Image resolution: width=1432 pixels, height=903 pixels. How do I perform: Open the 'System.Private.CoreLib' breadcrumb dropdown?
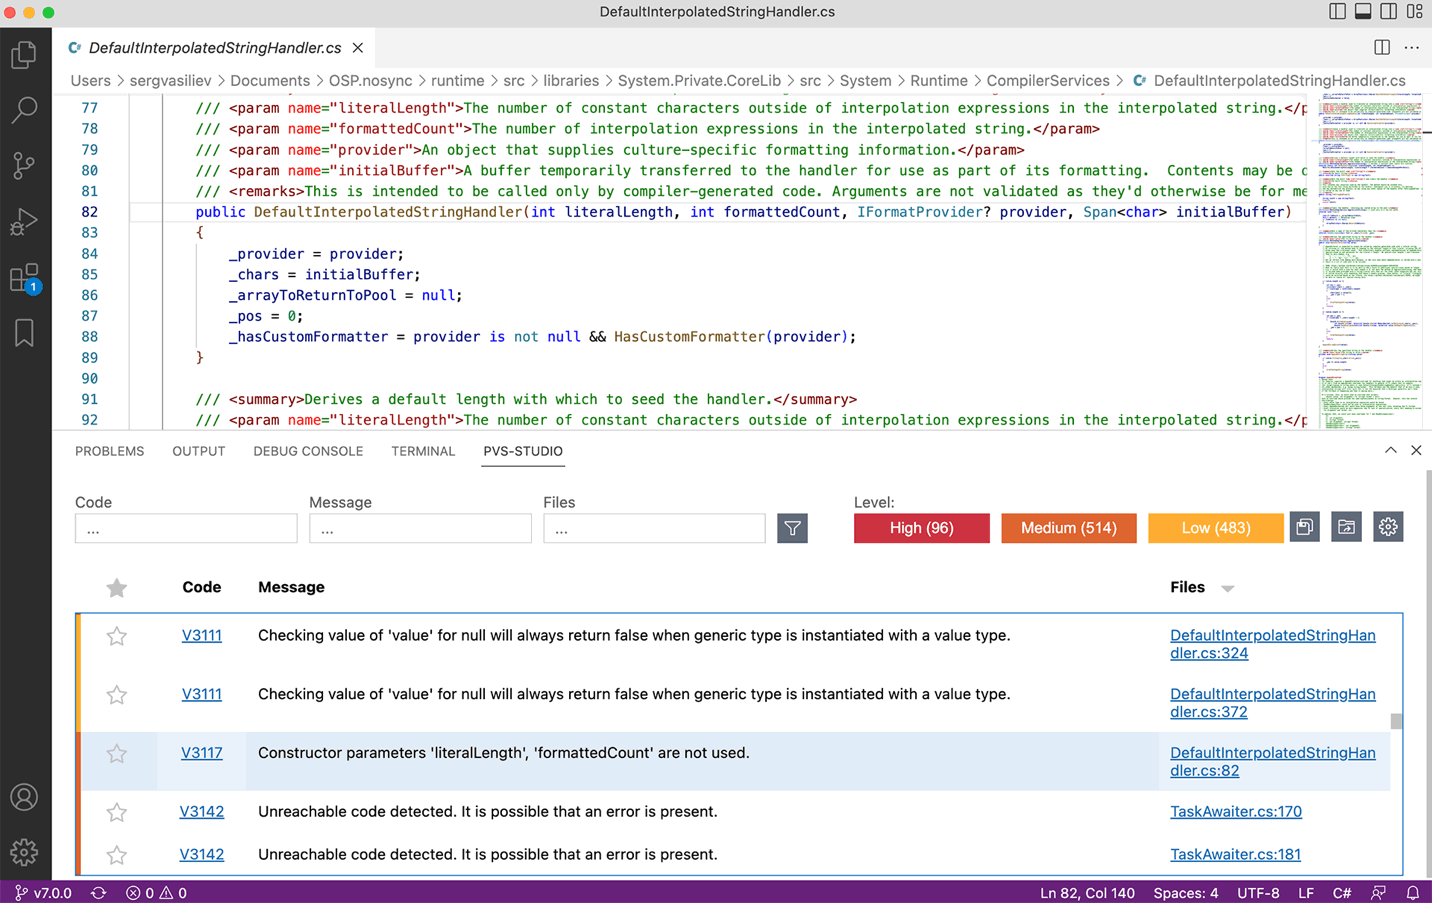tap(699, 81)
